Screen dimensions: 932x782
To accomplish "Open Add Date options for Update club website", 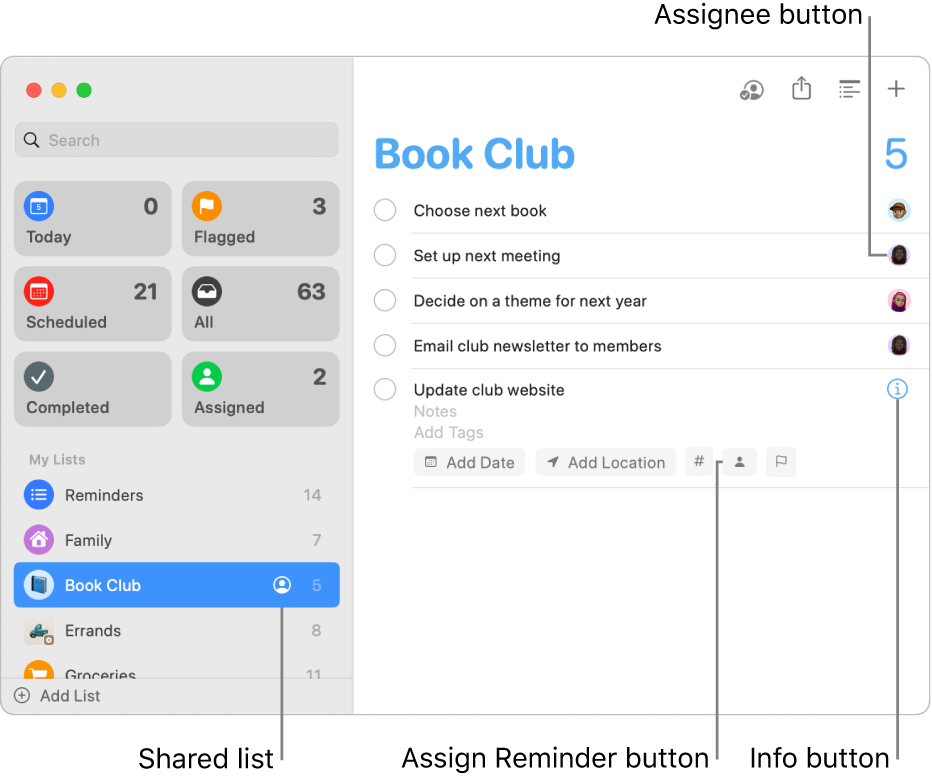I will coord(469,462).
